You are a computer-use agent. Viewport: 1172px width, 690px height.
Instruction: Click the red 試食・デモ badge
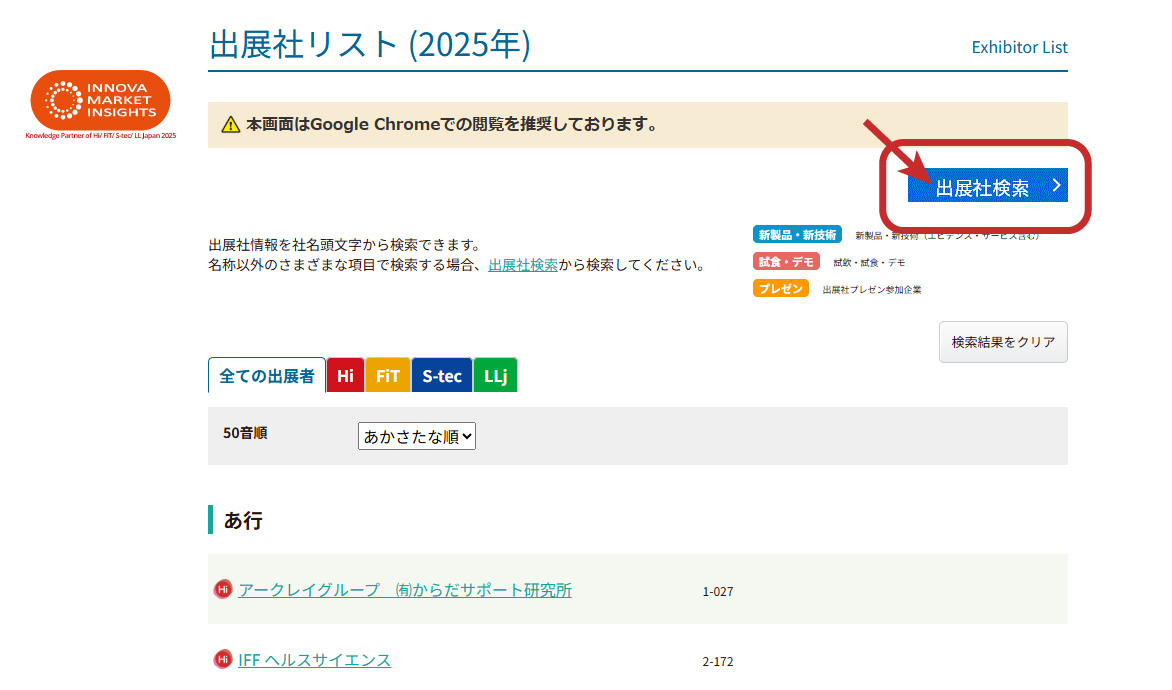click(x=786, y=262)
